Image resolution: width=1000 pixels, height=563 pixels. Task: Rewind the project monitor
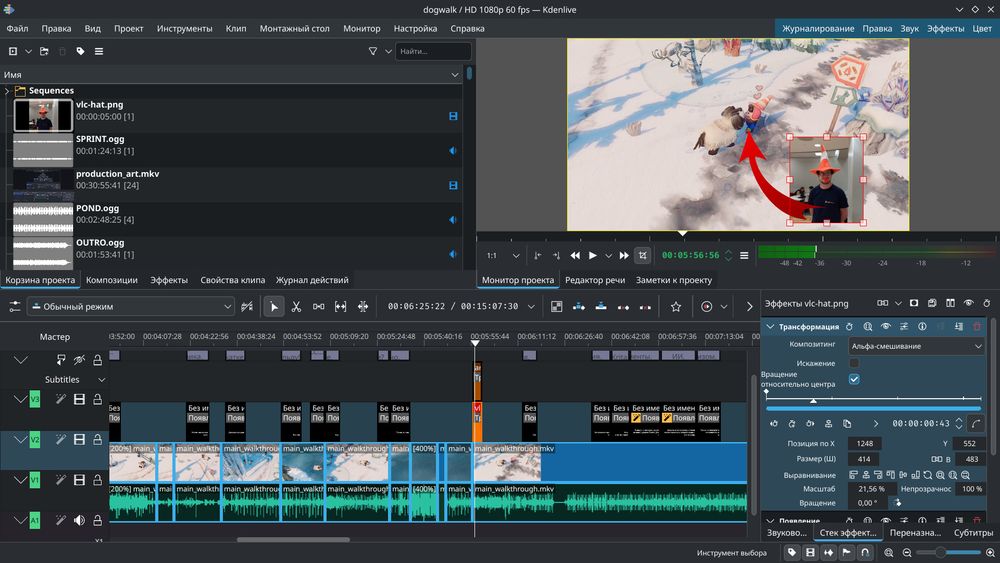pyautogui.click(x=575, y=255)
